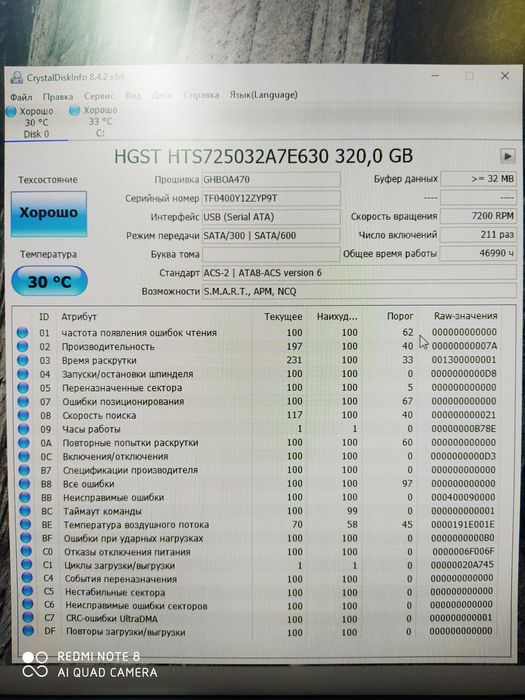Open the Файл menu
Viewport: 525px width, 700px height.
[21, 96]
